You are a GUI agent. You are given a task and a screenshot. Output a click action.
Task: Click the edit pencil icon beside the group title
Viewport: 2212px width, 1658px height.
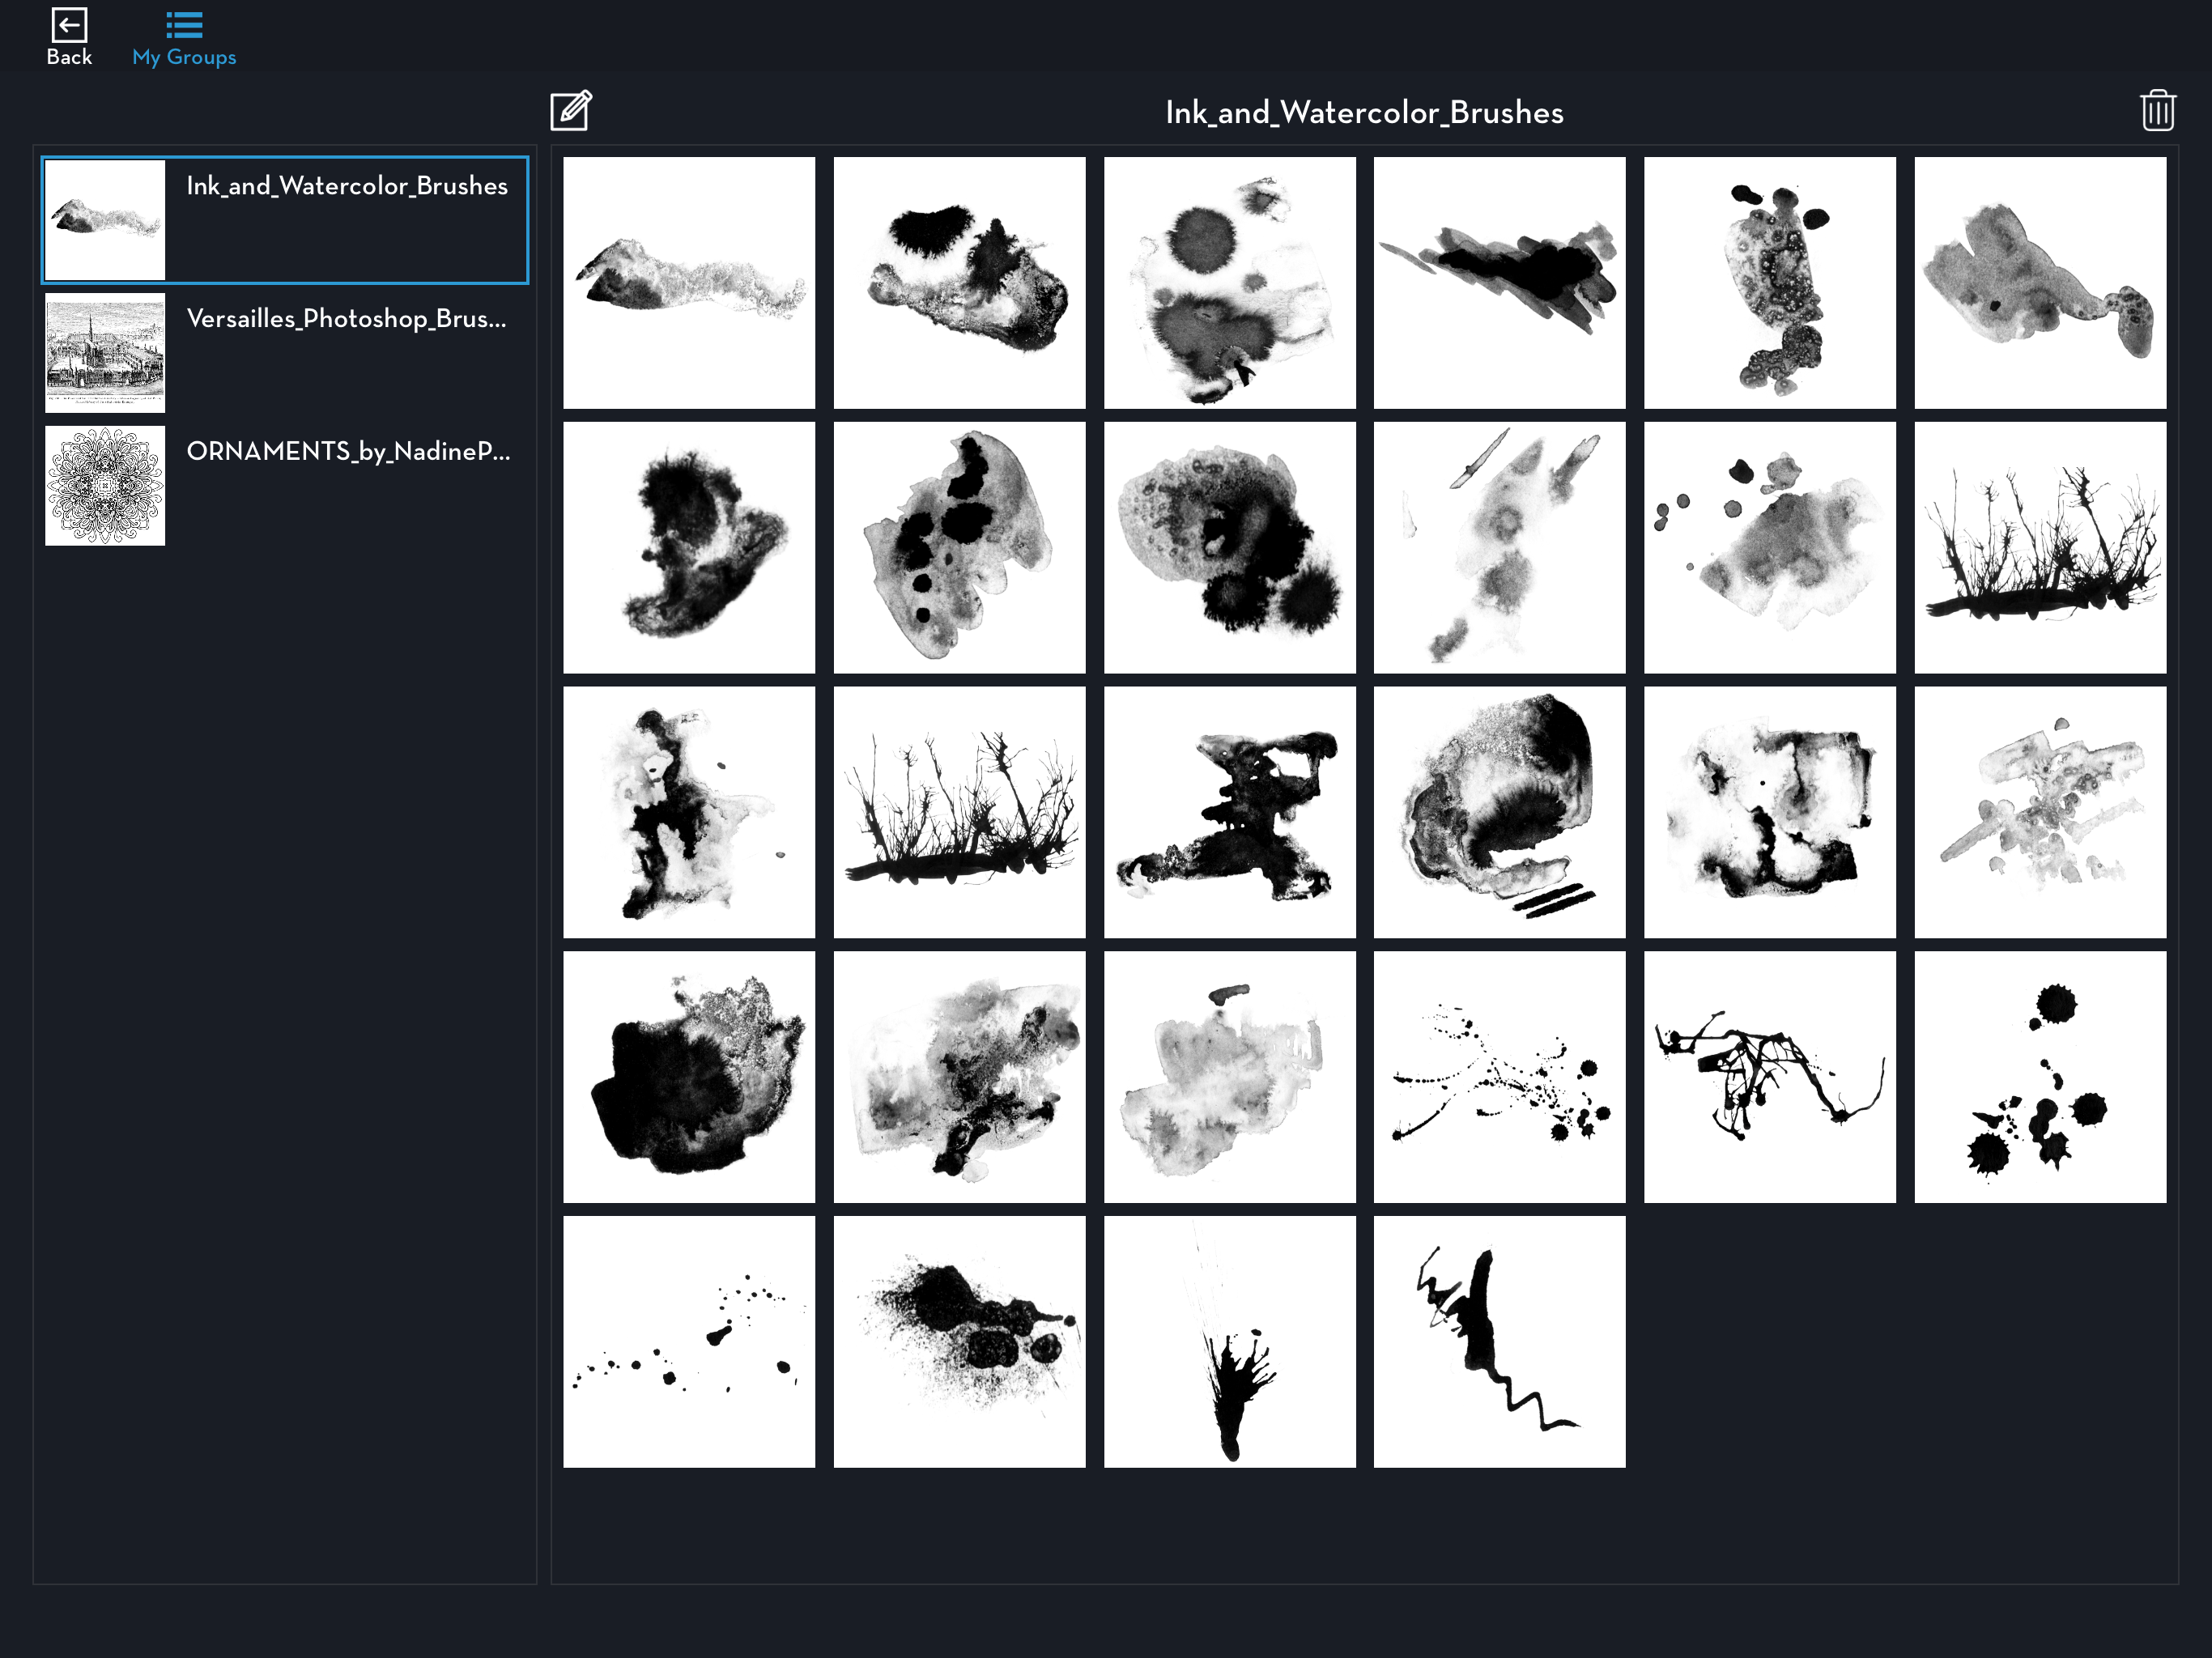571,111
